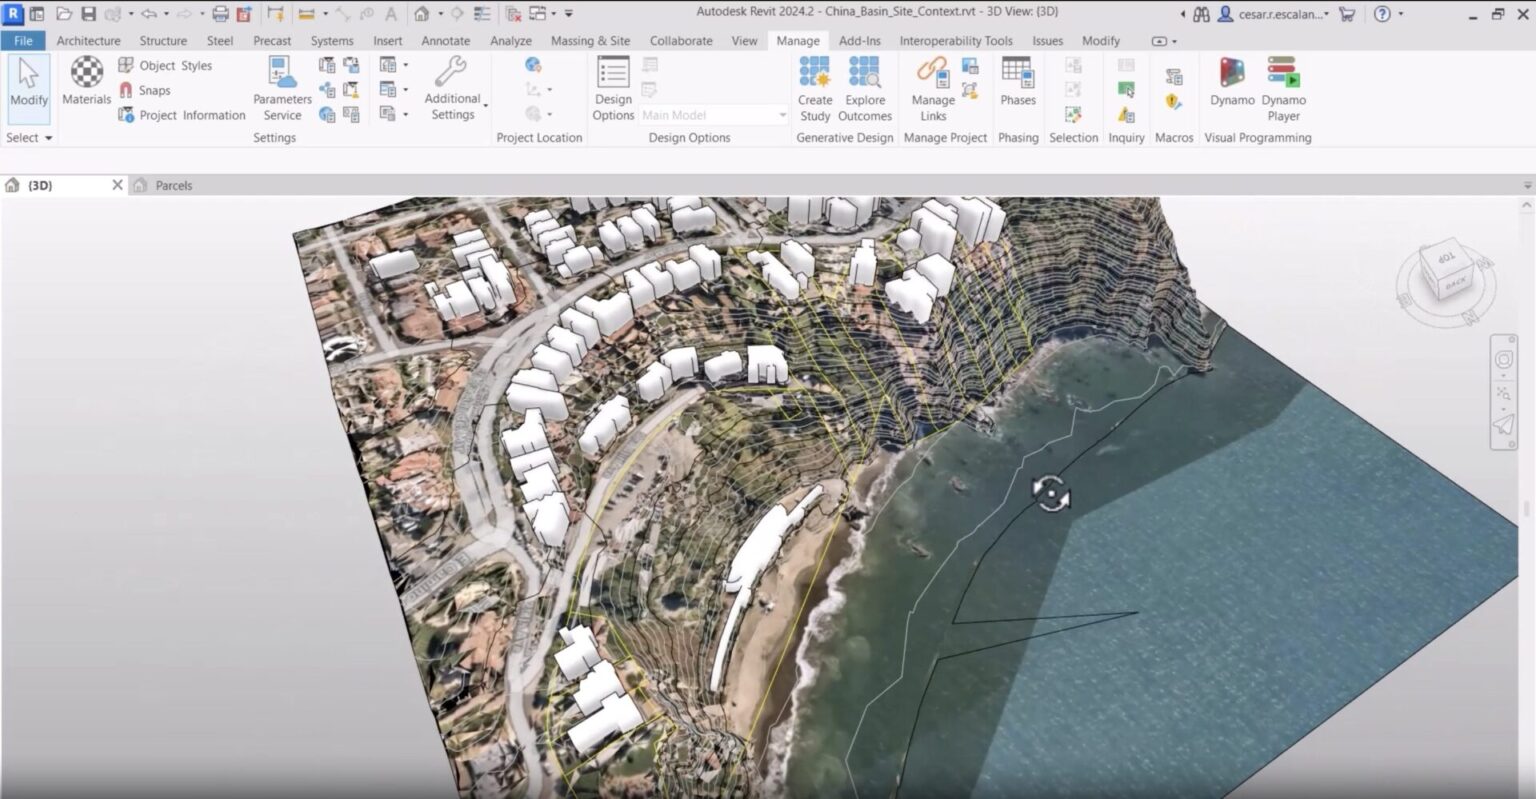
Task: Open Project Information
Action: (129, 115)
